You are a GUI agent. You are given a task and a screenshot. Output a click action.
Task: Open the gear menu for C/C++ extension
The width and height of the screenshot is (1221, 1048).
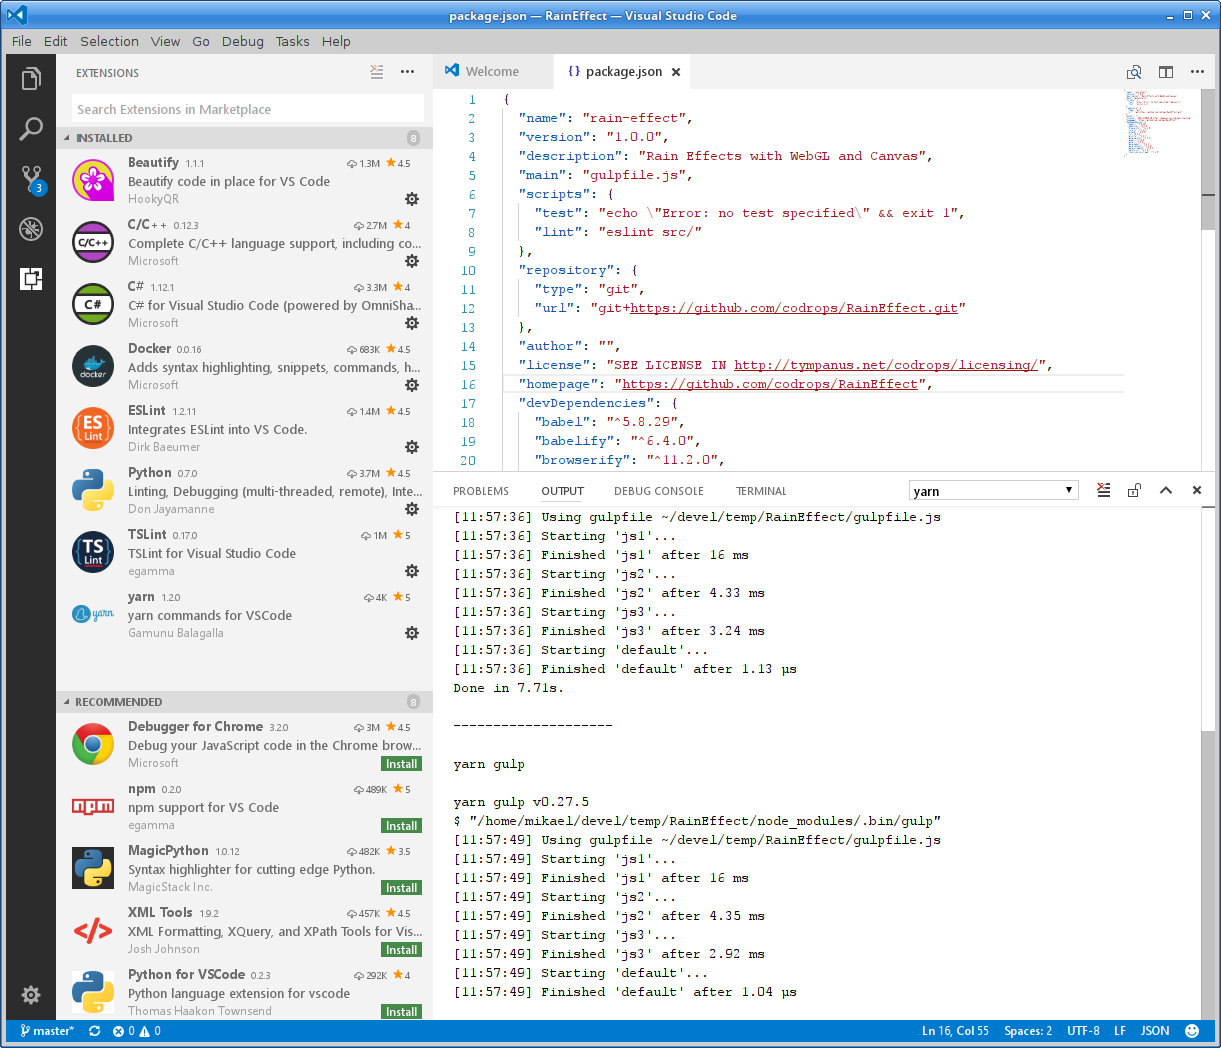(411, 261)
